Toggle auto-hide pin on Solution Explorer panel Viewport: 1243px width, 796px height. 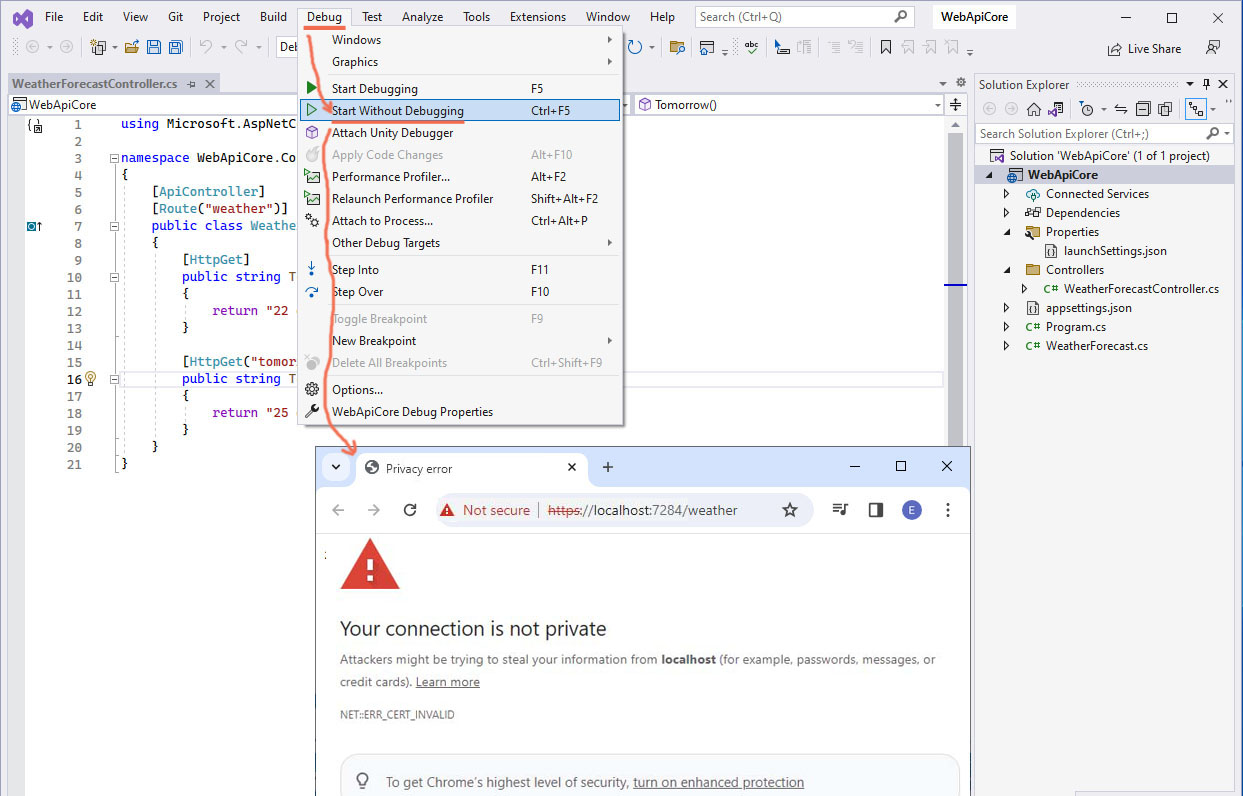[x=1206, y=85]
